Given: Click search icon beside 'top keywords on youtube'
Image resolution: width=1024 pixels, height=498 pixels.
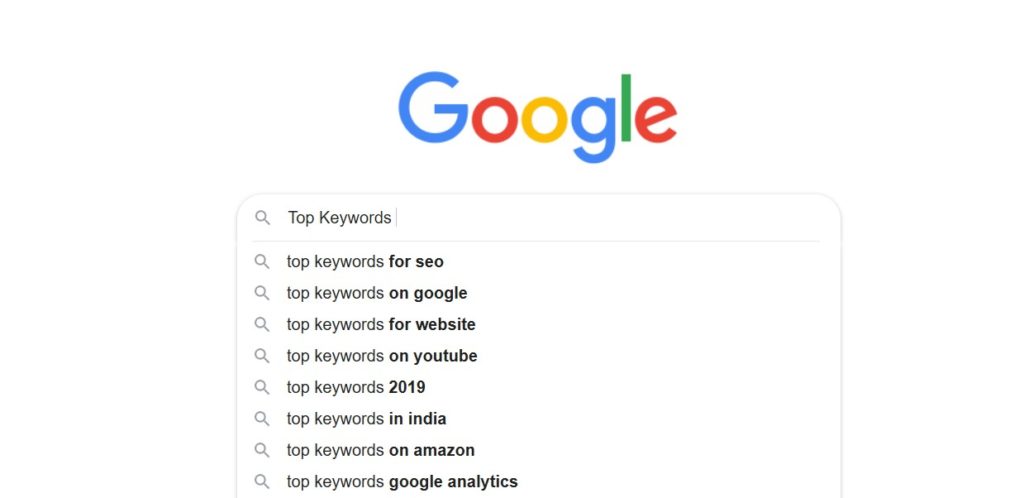Looking at the screenshot, I should click(262, 356).
